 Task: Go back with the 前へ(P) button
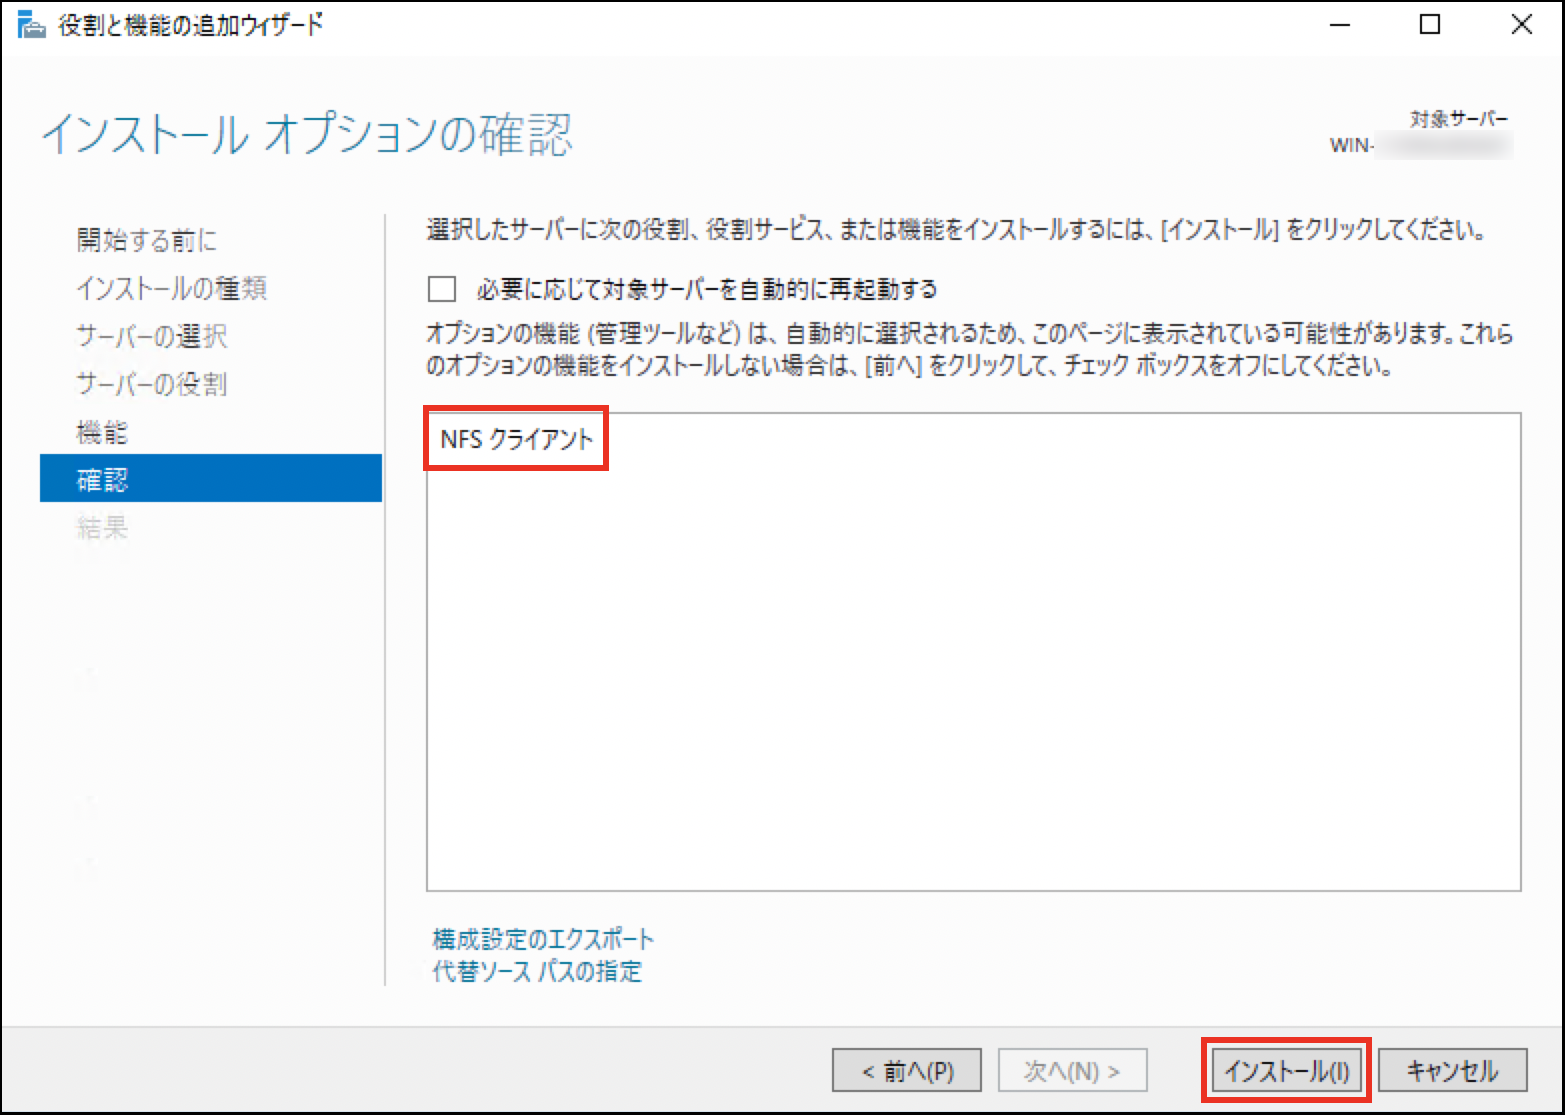pyautogui.click(x=907, y=1071)
